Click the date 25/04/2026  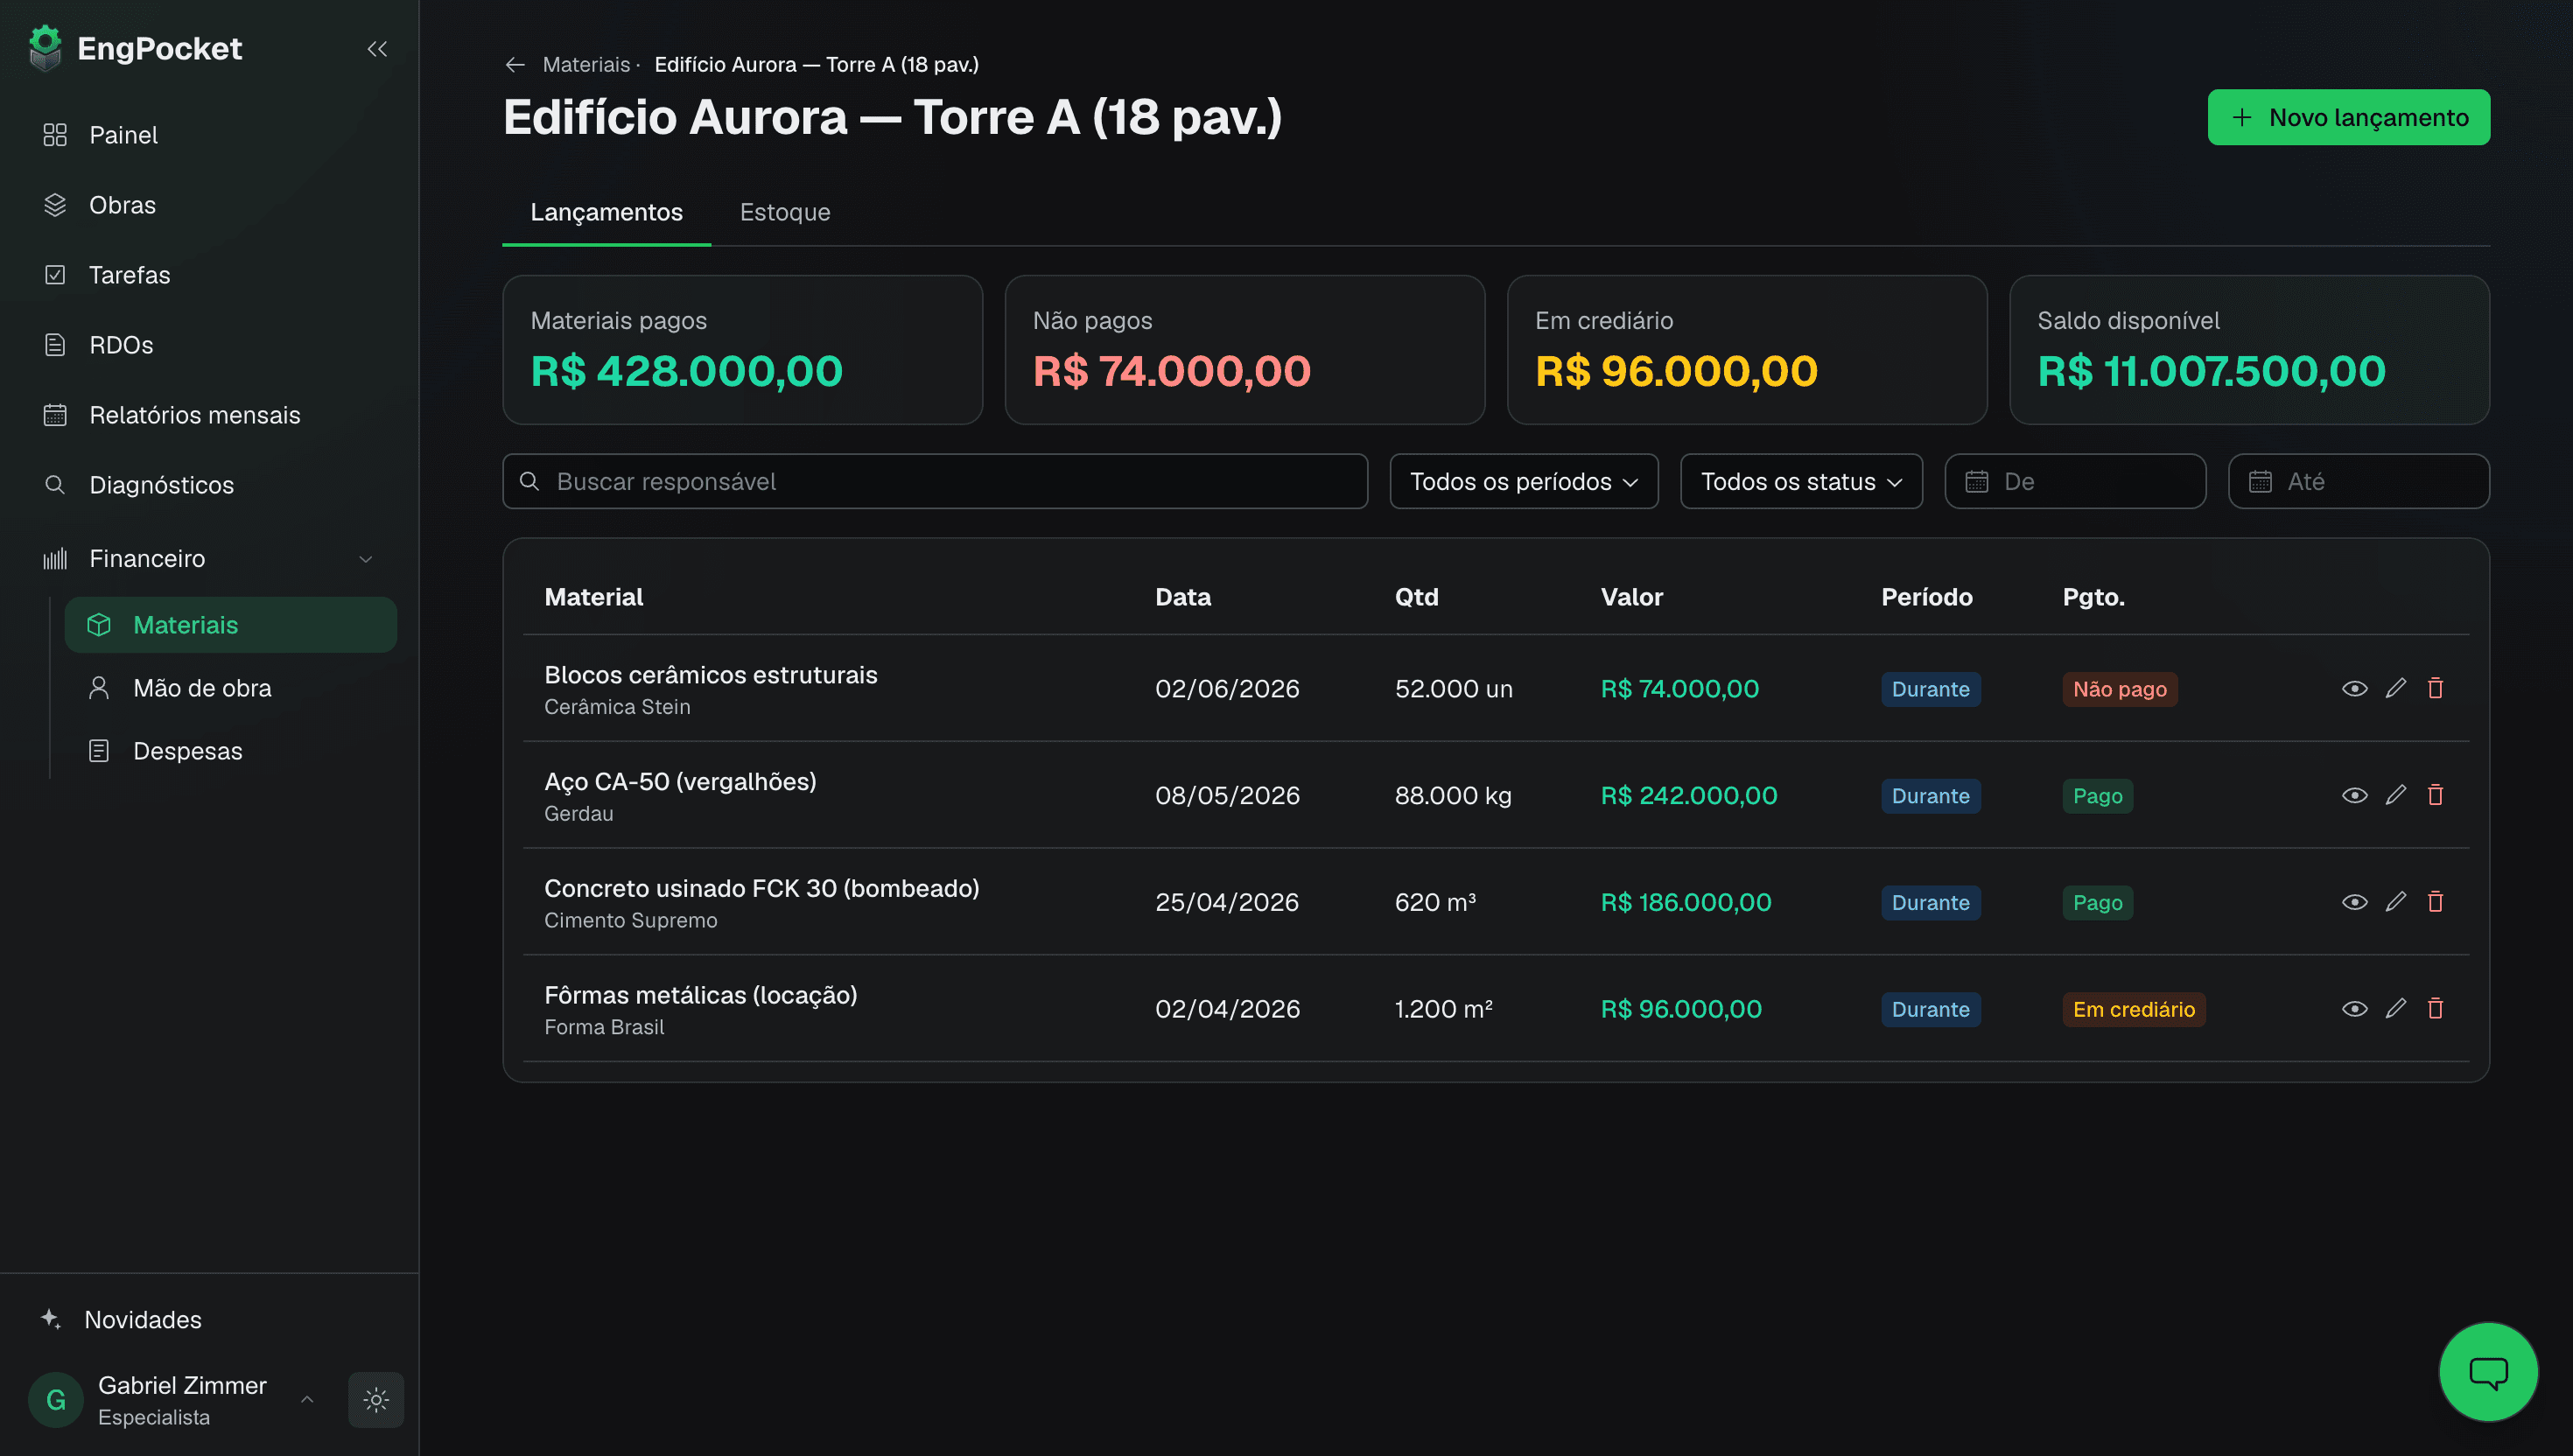pos(1227,902)
